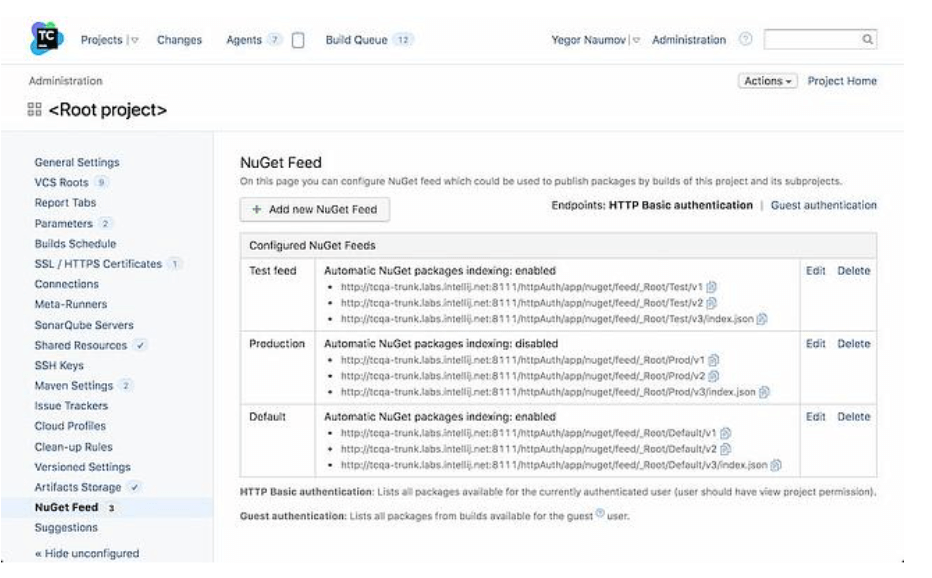Click the agents status square icon
Viewport: 932px width, 578px height.
coord(298,40)
